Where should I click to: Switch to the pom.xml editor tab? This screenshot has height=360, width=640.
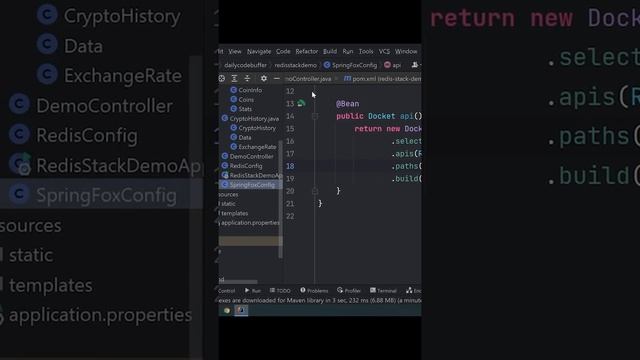coord(382,79)
